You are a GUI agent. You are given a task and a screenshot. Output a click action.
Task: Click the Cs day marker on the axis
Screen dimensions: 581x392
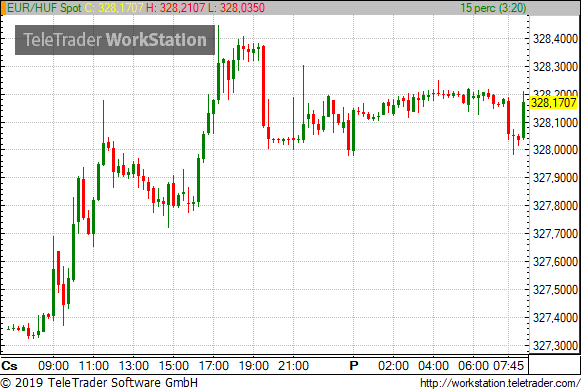(9, 366)
